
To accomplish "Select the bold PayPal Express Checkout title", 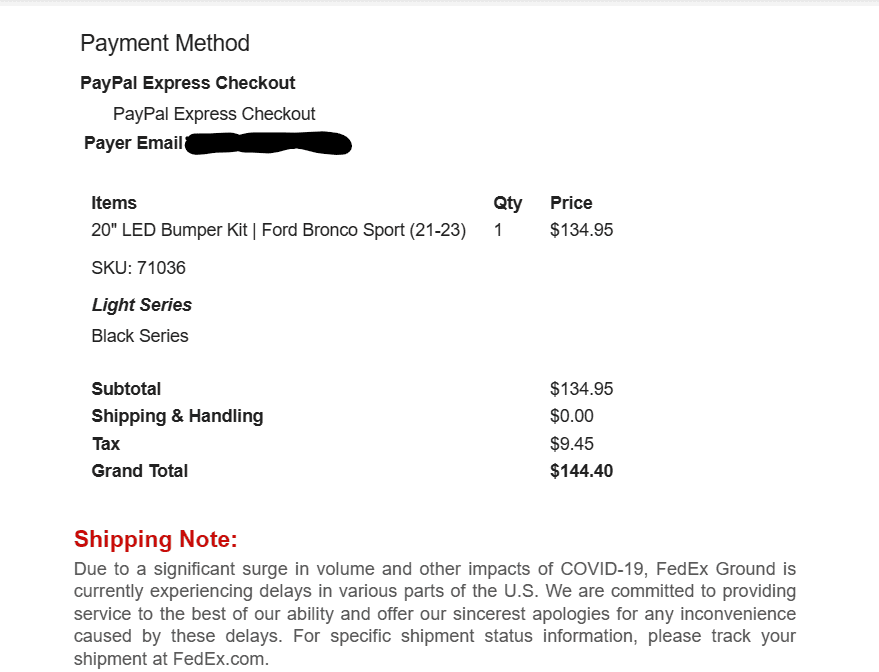I will coord(188,83).
